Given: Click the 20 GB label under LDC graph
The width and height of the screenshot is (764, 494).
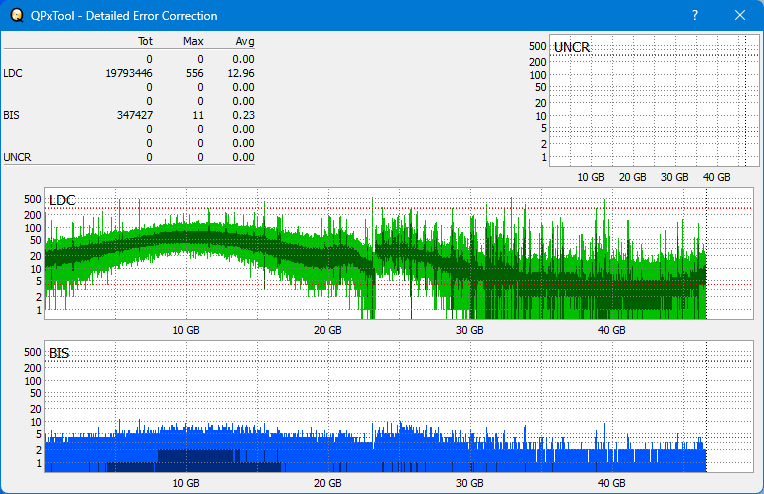Looking at the screenshot, I should [327, 330].
